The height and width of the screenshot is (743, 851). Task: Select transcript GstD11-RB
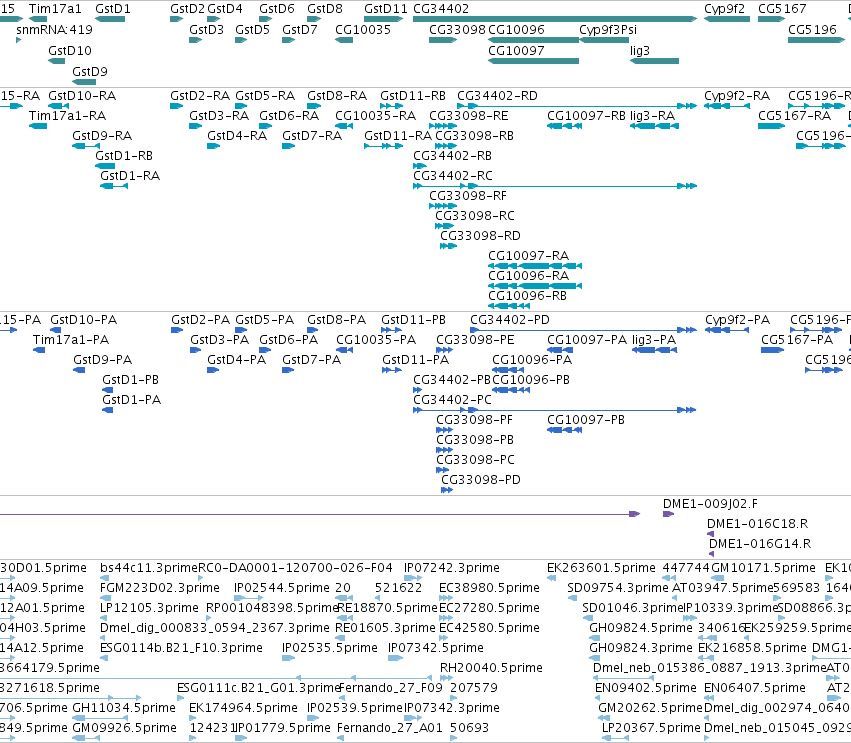pyautogui.click(x=391, y=106)
